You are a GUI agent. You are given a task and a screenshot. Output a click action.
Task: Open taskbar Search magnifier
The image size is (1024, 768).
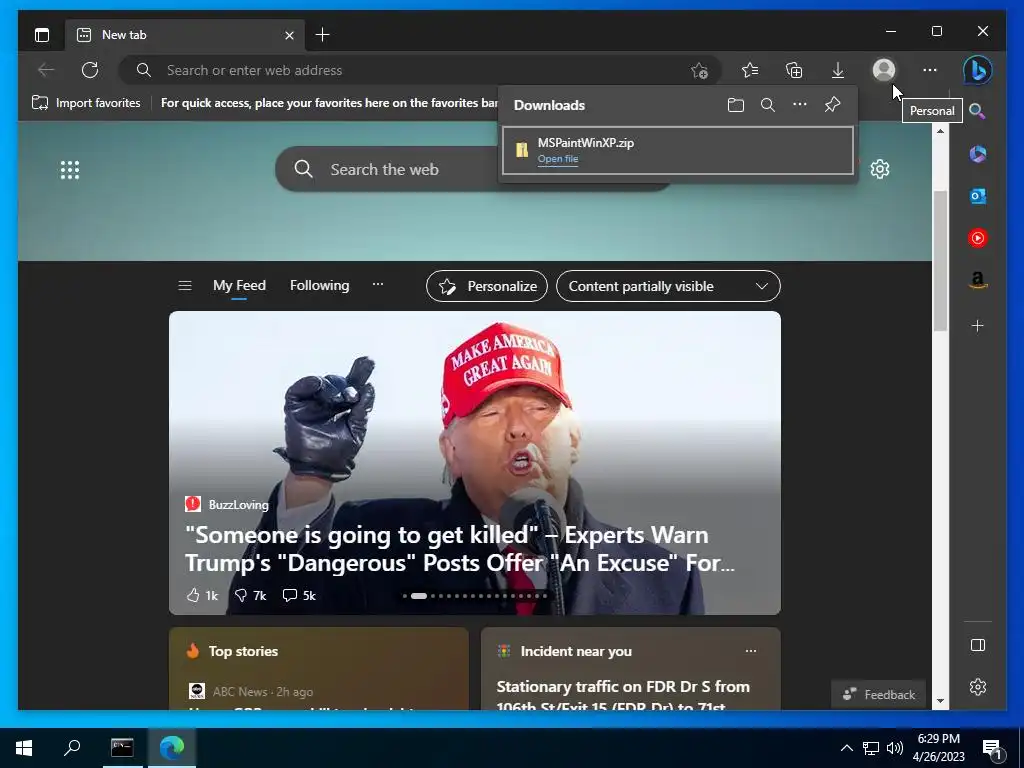tap(72, 748)
